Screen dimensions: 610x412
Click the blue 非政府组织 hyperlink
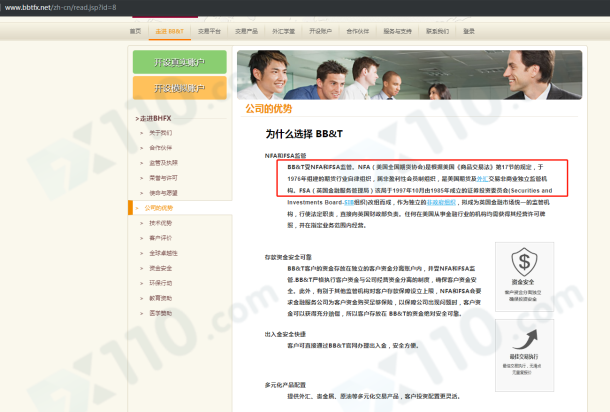(441, 203)
